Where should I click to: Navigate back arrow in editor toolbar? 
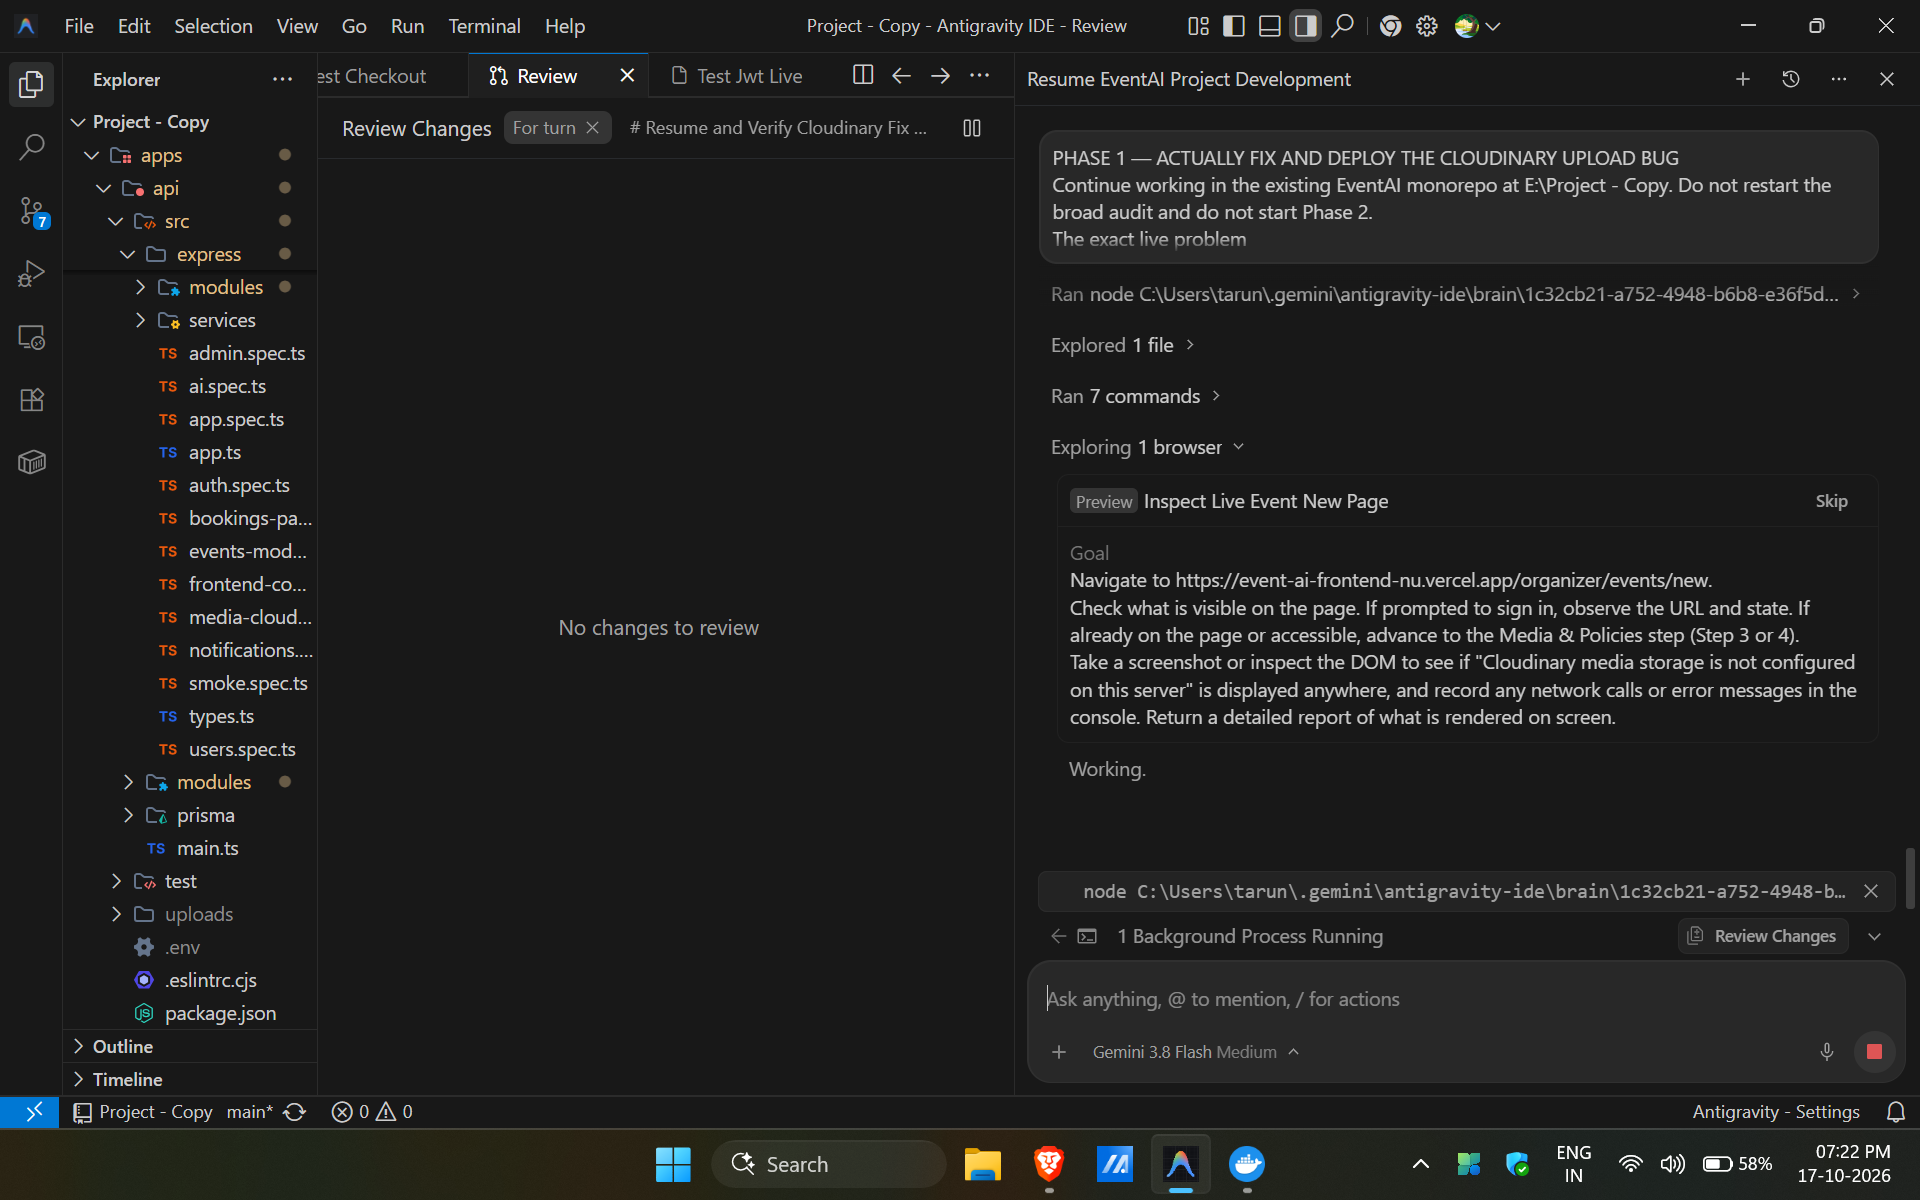point(901,75)
